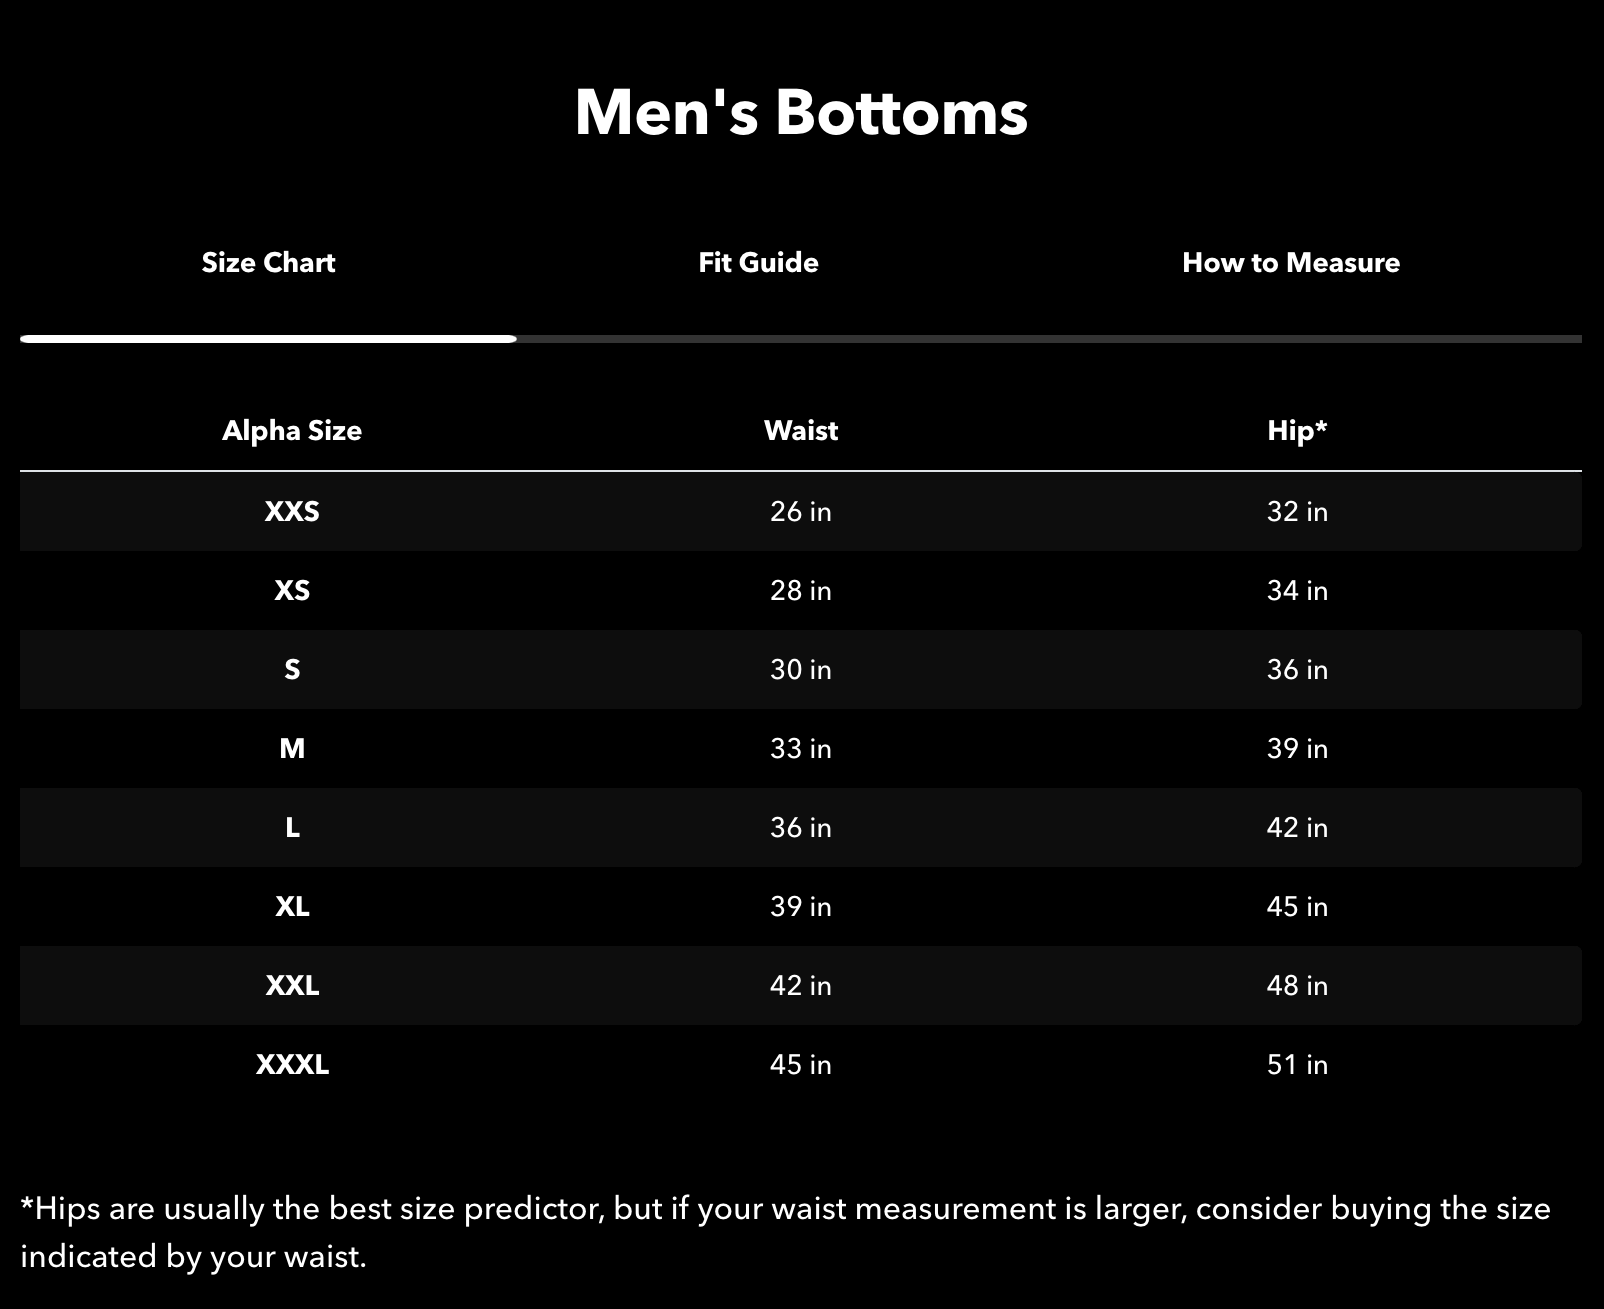1604x1309 pixels.
Task: Switch to the Fit Guide tab
Action: coord(758,263)
